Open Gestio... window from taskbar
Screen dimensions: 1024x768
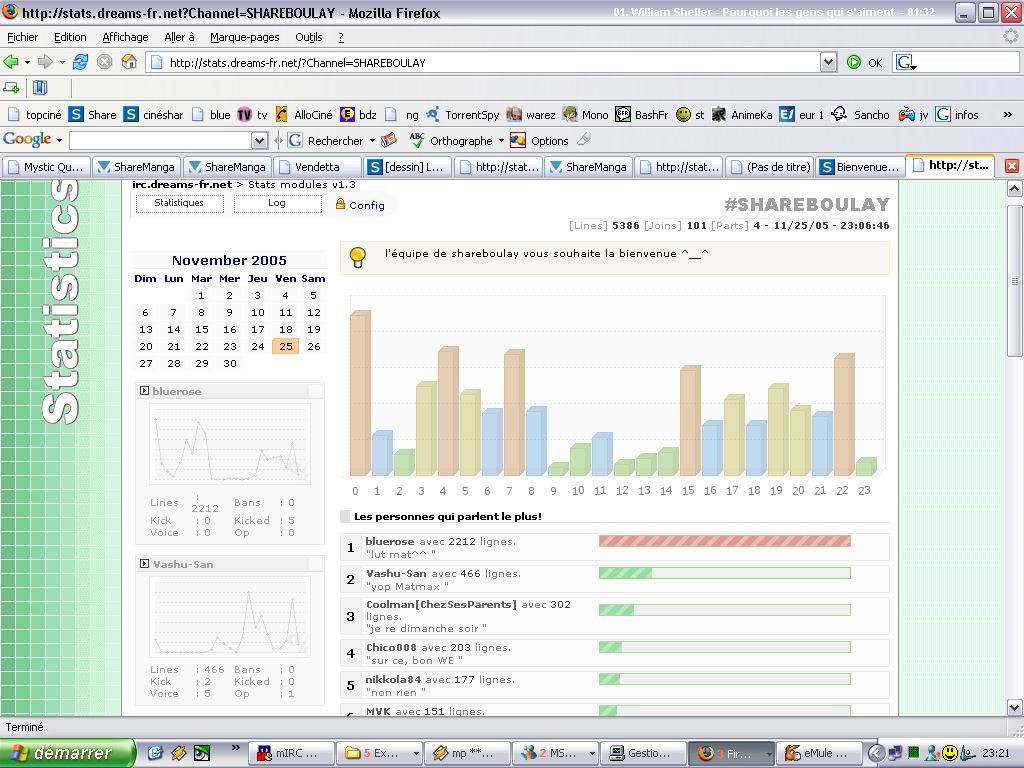[643, 753]
